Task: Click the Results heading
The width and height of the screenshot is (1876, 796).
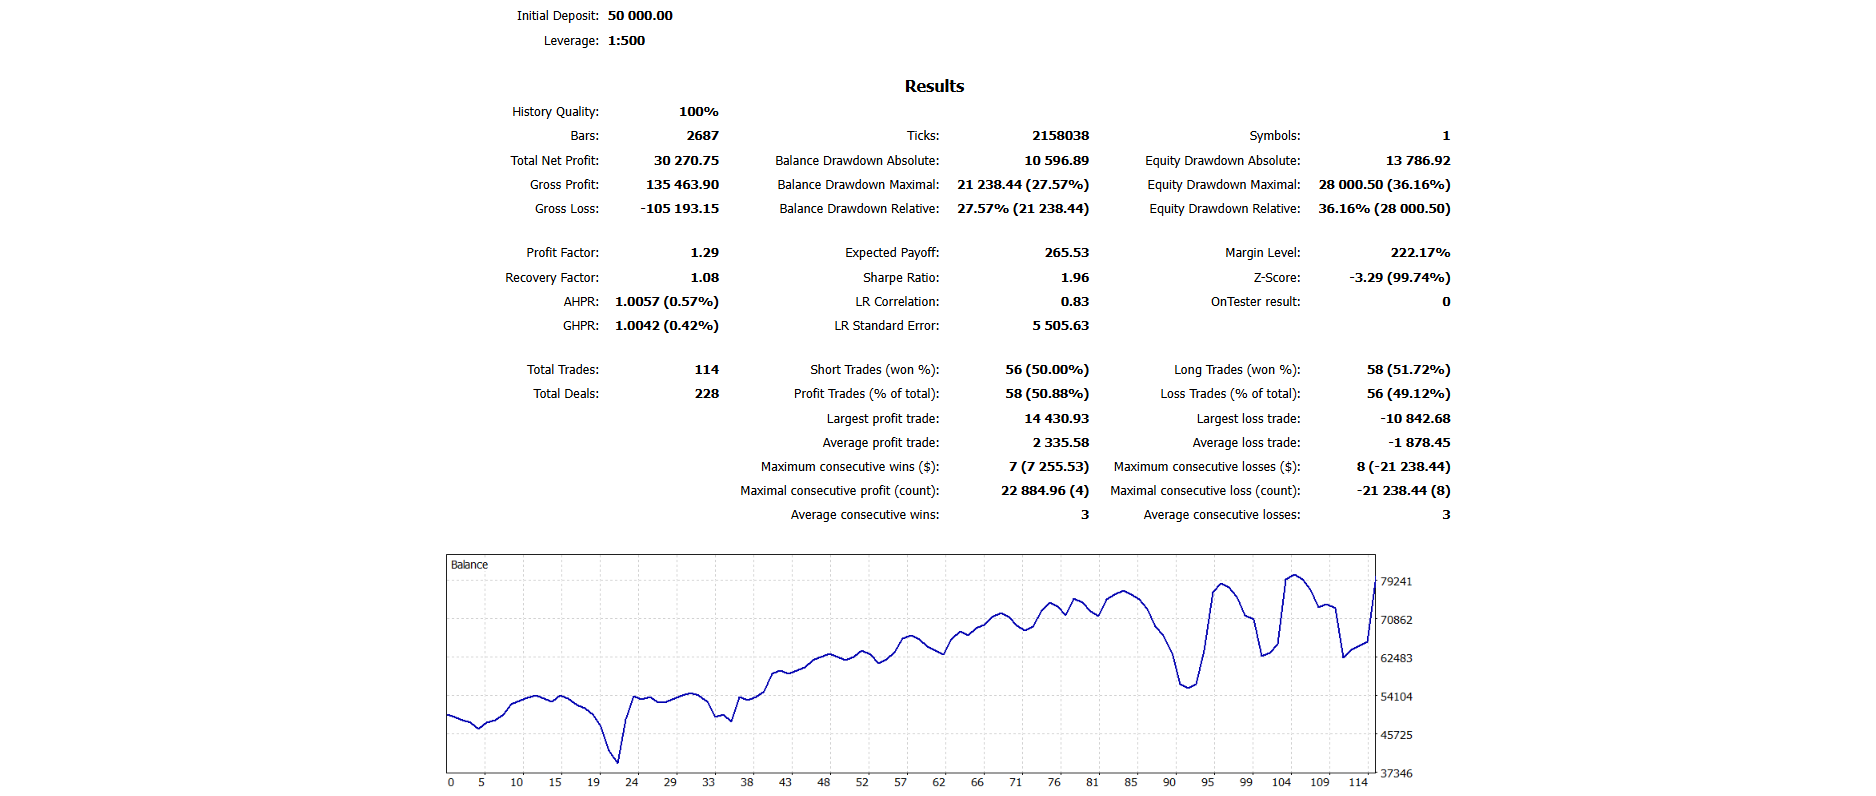Action: click(934, 86)
